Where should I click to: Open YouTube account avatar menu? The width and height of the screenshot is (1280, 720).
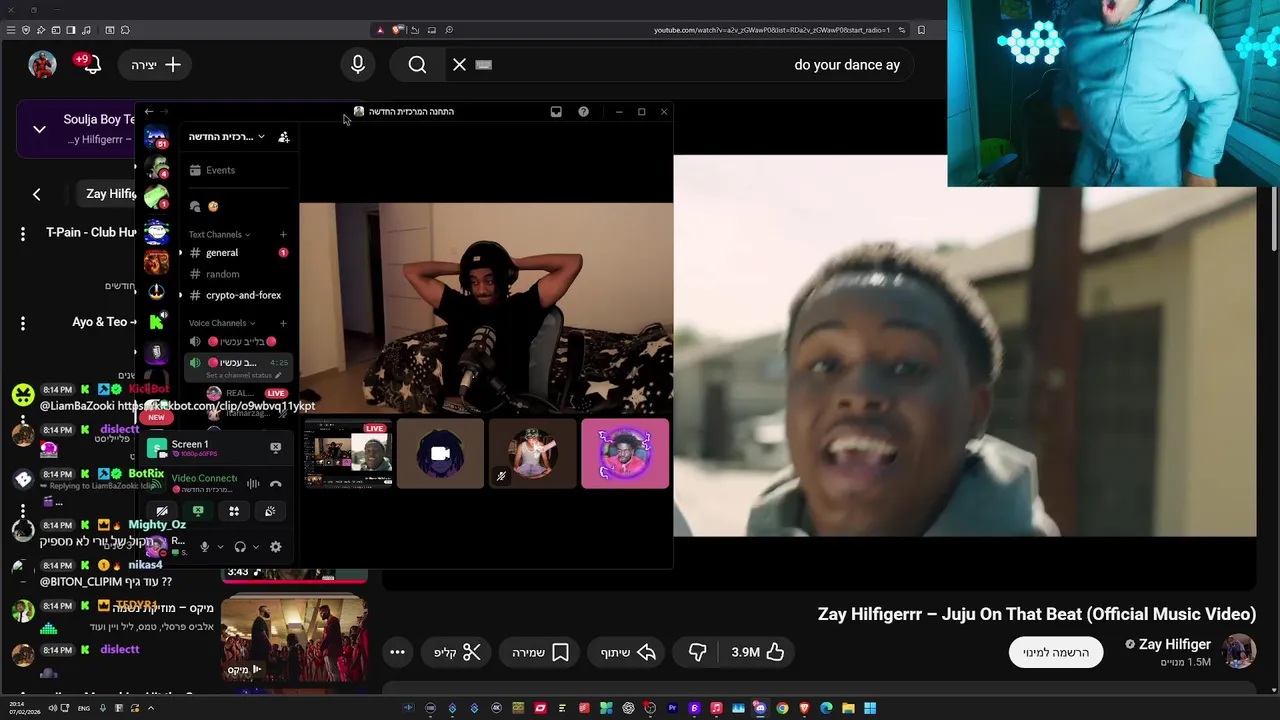click(x=42, y=64)
